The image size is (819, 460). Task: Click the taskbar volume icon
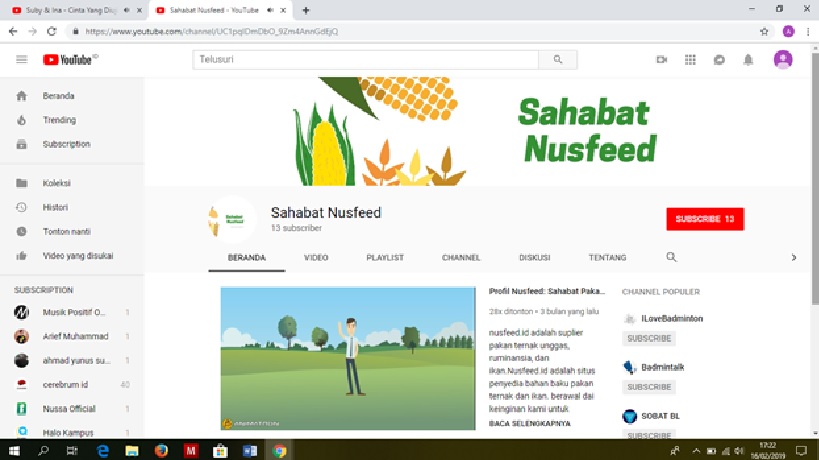pos(738,451)
